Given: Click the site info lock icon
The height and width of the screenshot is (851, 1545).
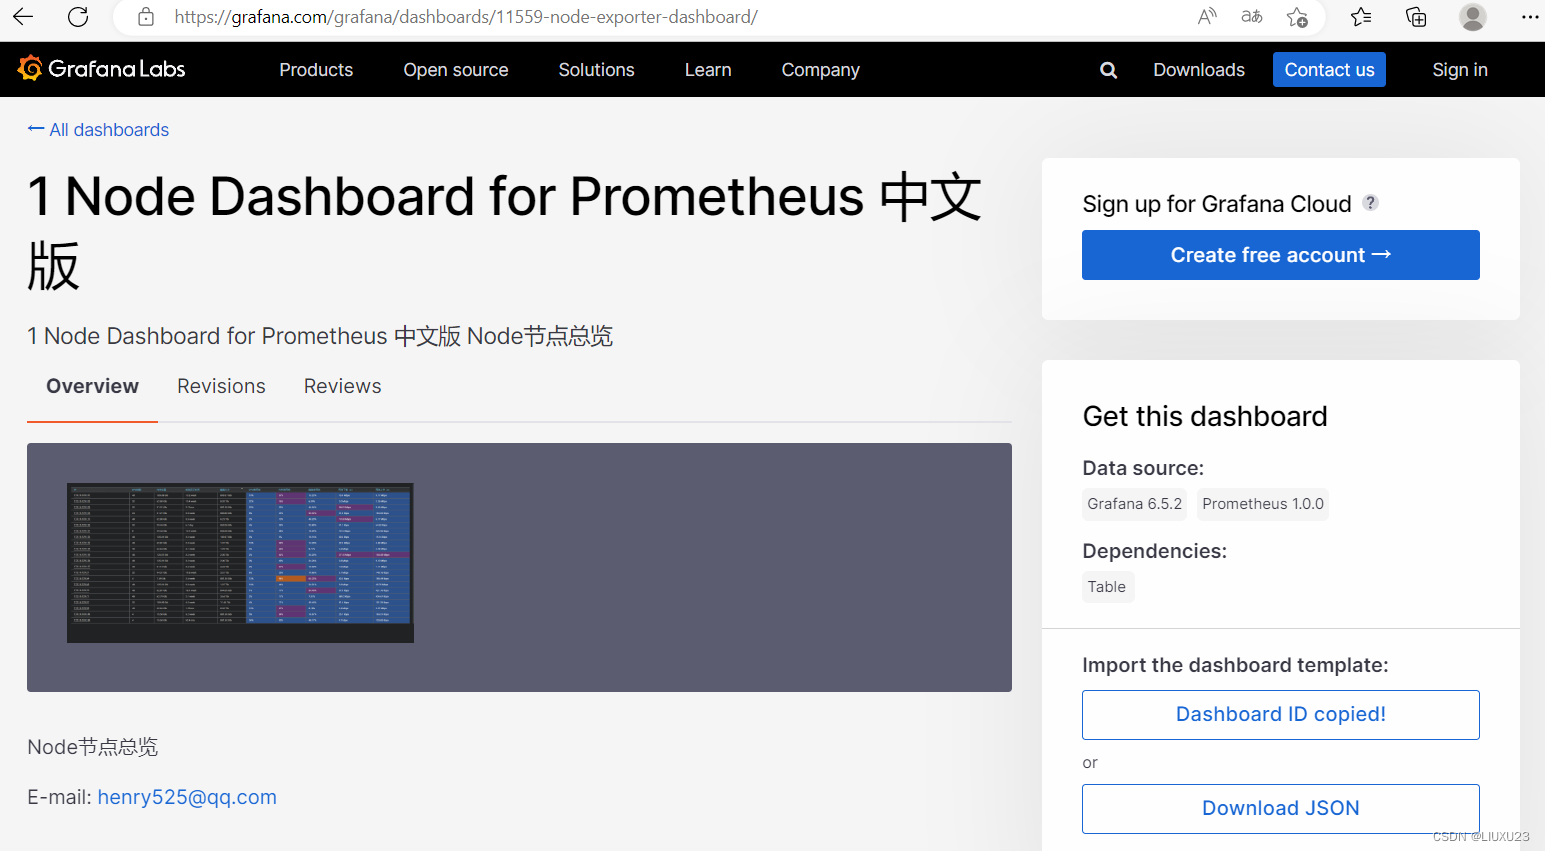Looking at the screenshot, I should point(146,17).
